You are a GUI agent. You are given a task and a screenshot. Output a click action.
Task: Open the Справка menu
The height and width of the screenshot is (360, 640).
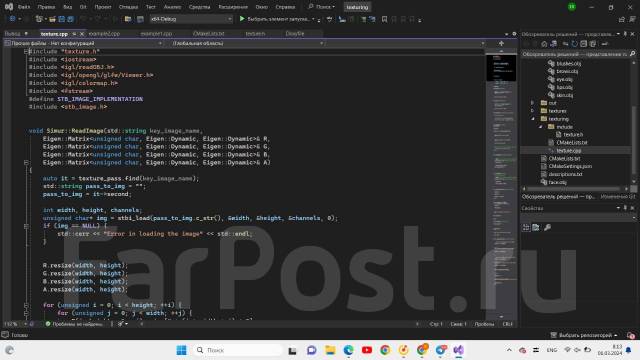[285, 7]
